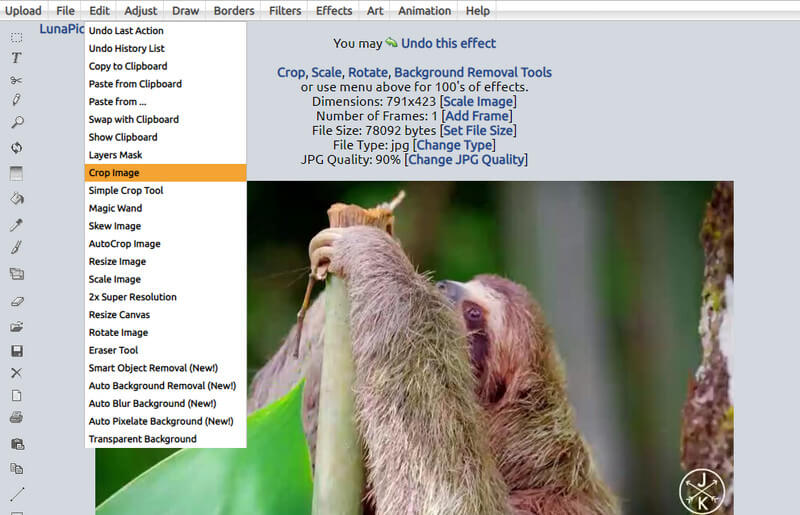Screen dimensions: 800x515
Task: Choose Auto Background Removal (New!) entry
Action: (x=162, y=386)
